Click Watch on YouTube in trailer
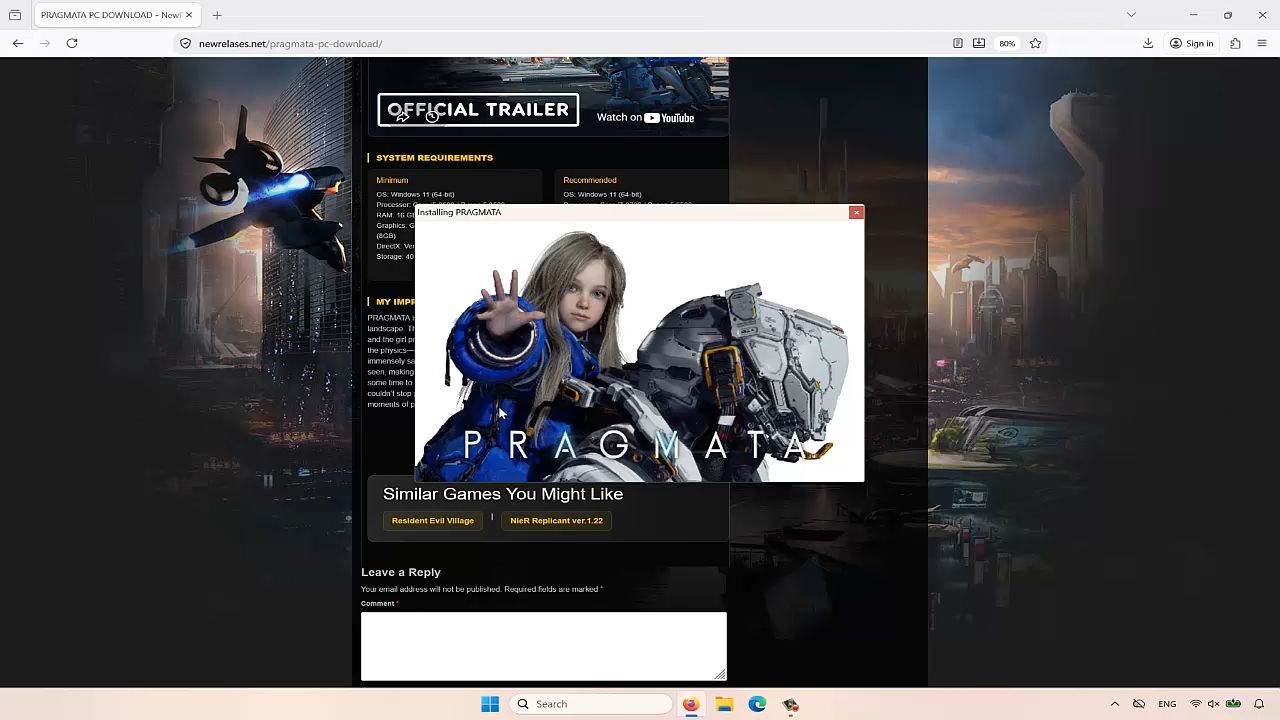 [x=645, y=117]
